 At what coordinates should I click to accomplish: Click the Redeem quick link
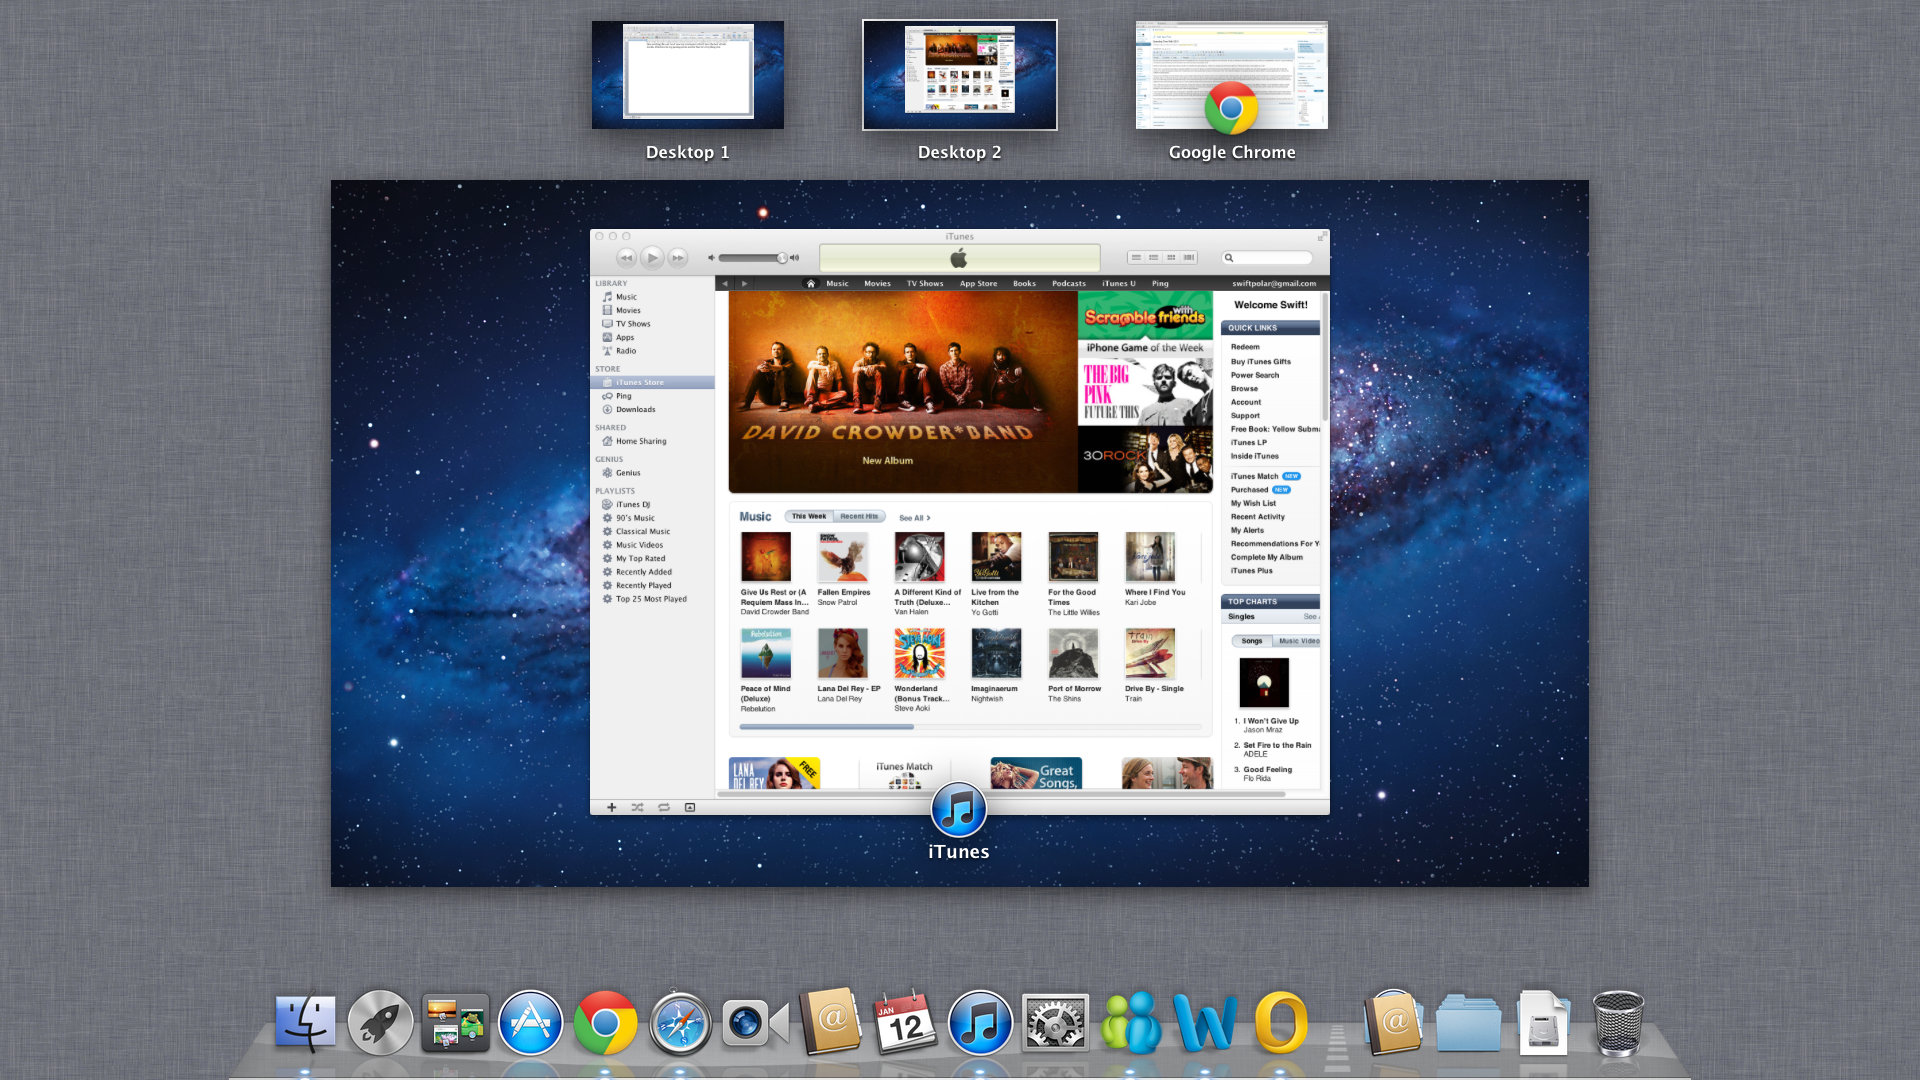click(1245, 347)
